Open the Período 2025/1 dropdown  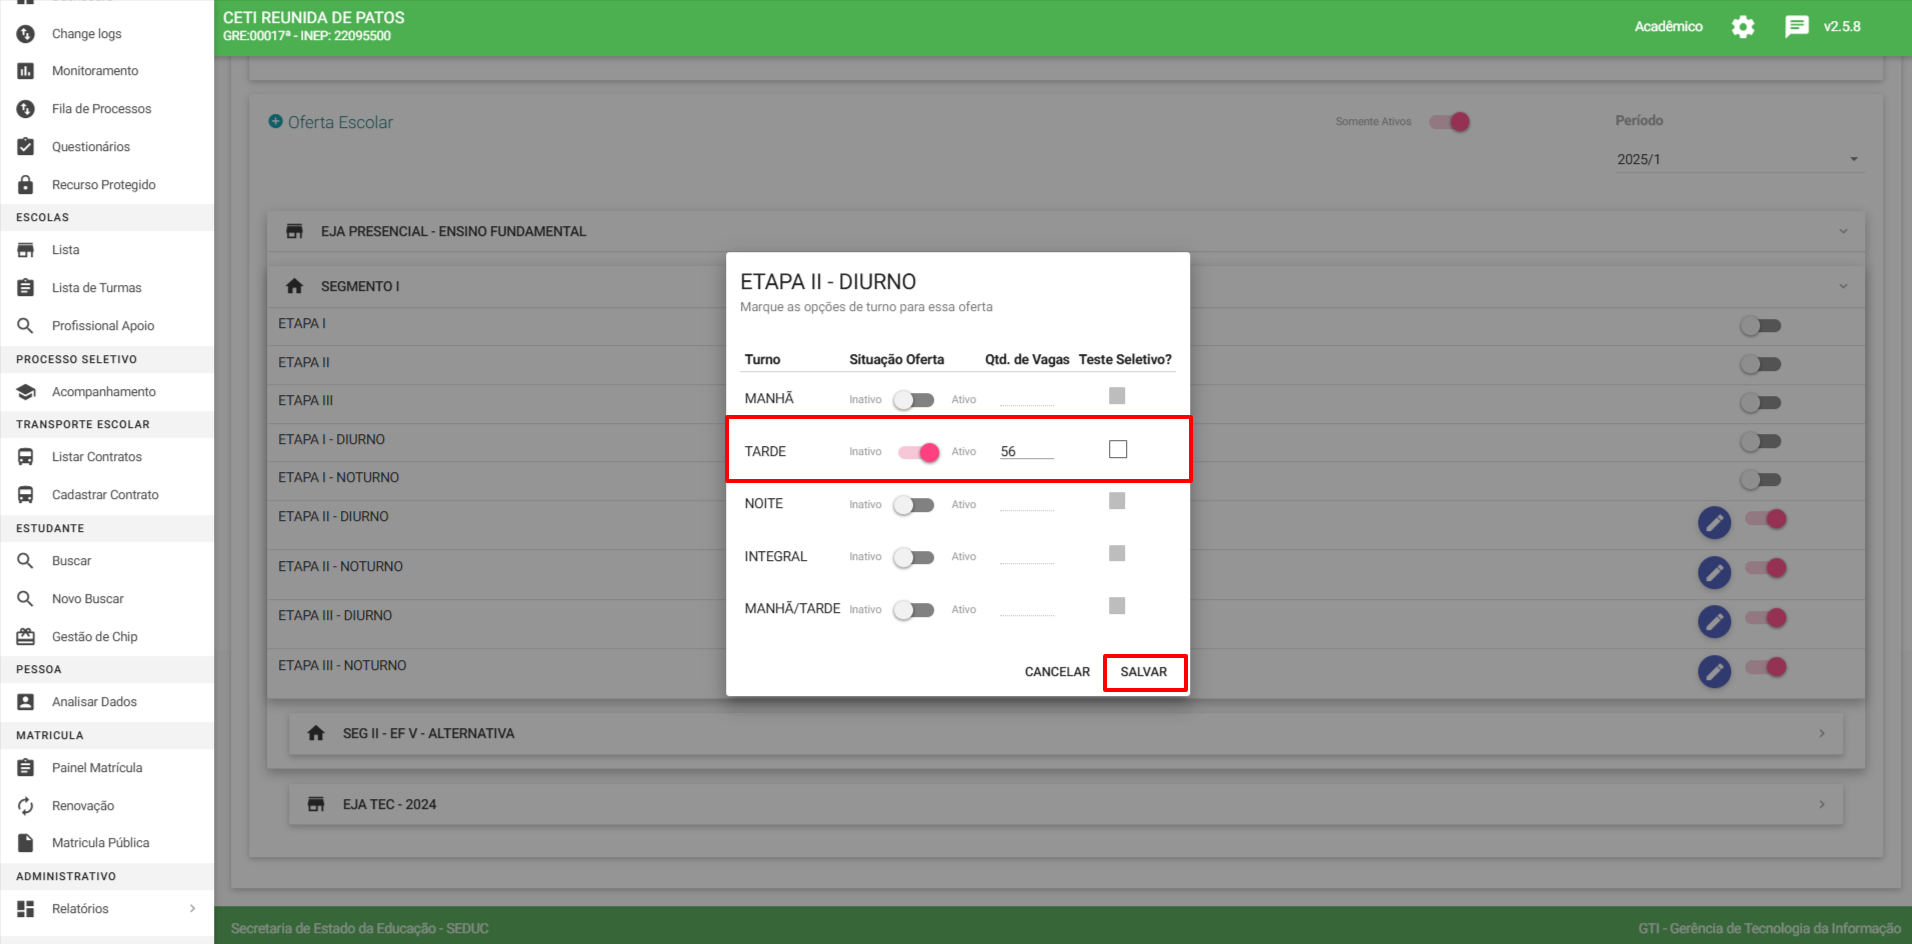1738,160
